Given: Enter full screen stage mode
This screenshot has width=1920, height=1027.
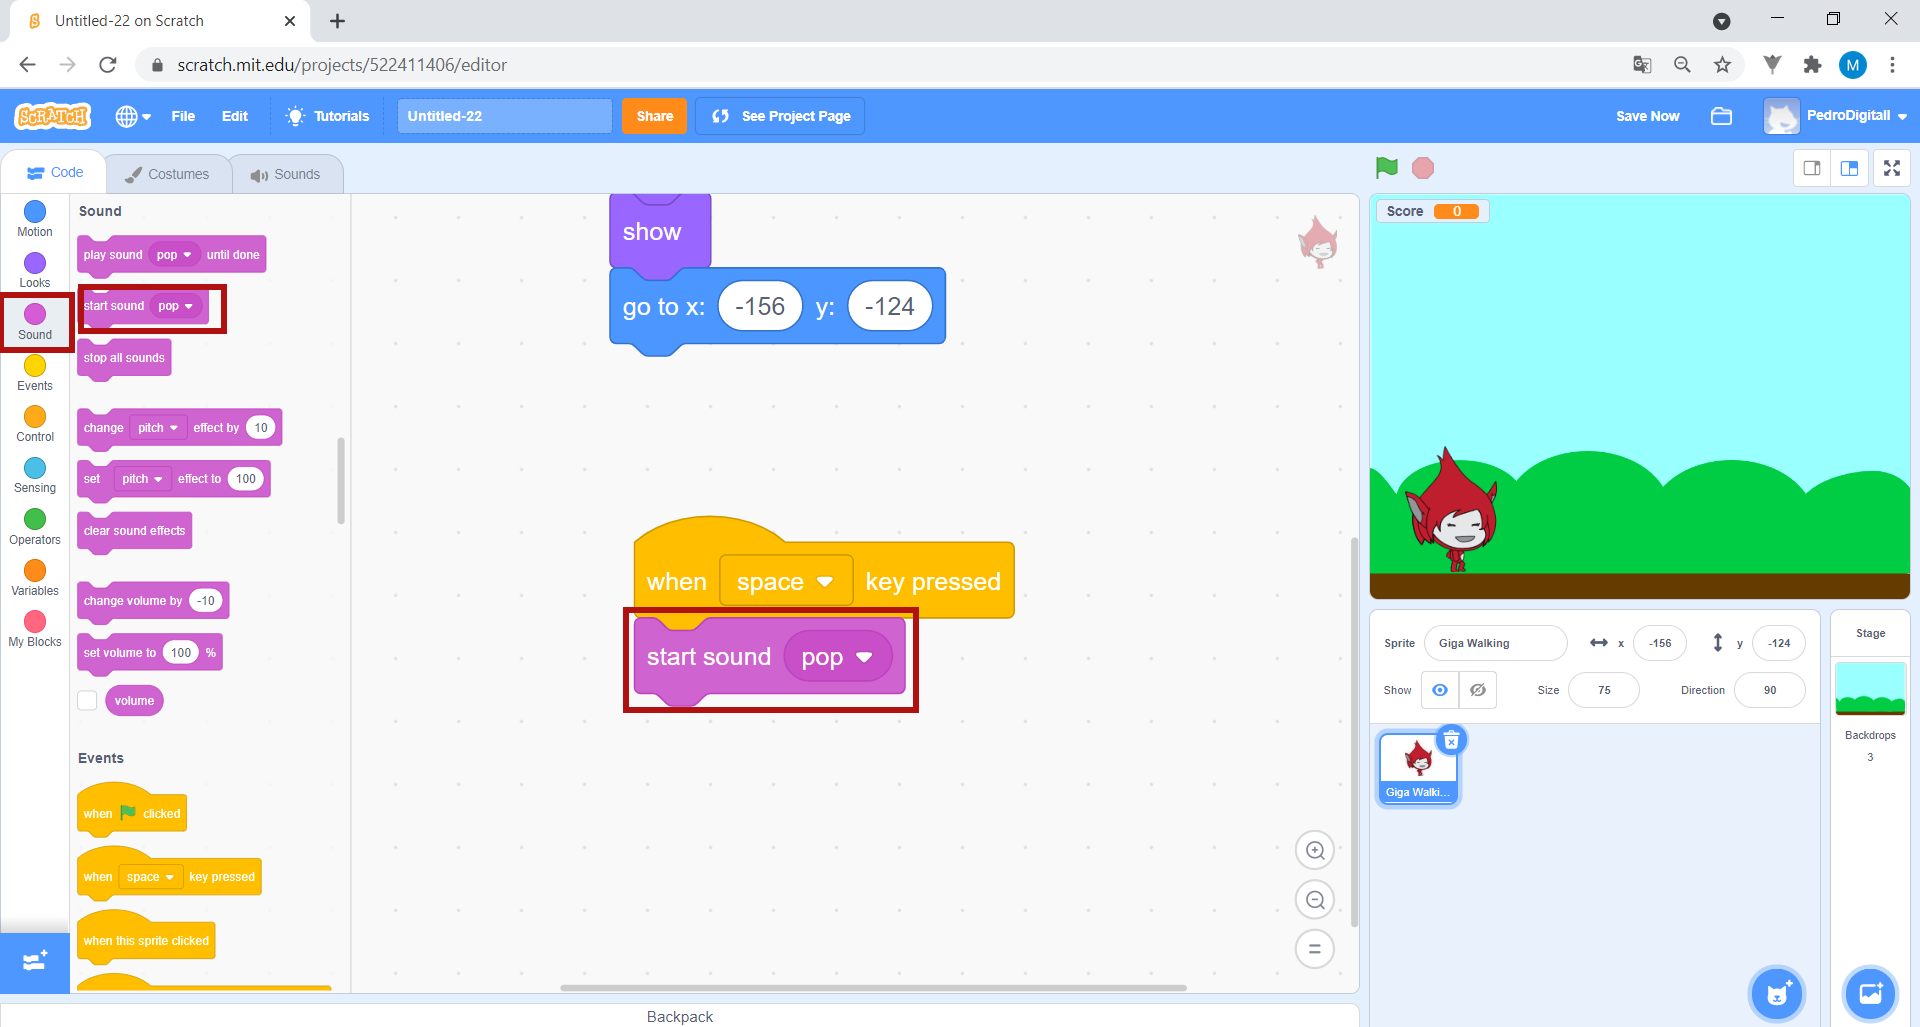Looking at the screenshot, I should (x=1892, y=168).
